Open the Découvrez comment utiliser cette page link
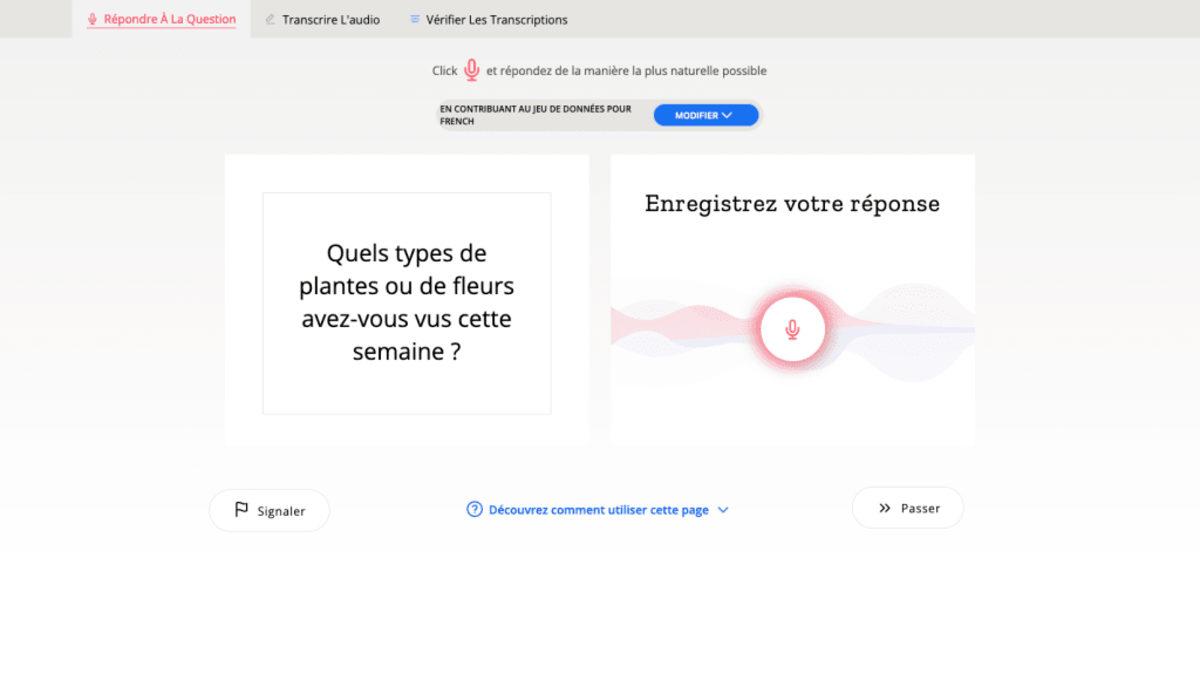 coord(598,509)
